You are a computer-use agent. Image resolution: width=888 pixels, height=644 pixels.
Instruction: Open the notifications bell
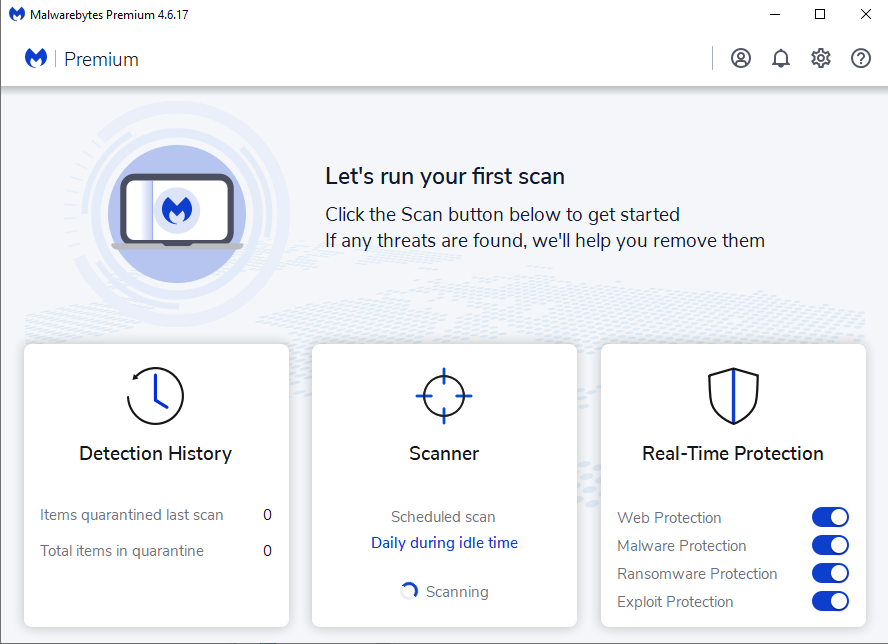click(x=780, y=58)
